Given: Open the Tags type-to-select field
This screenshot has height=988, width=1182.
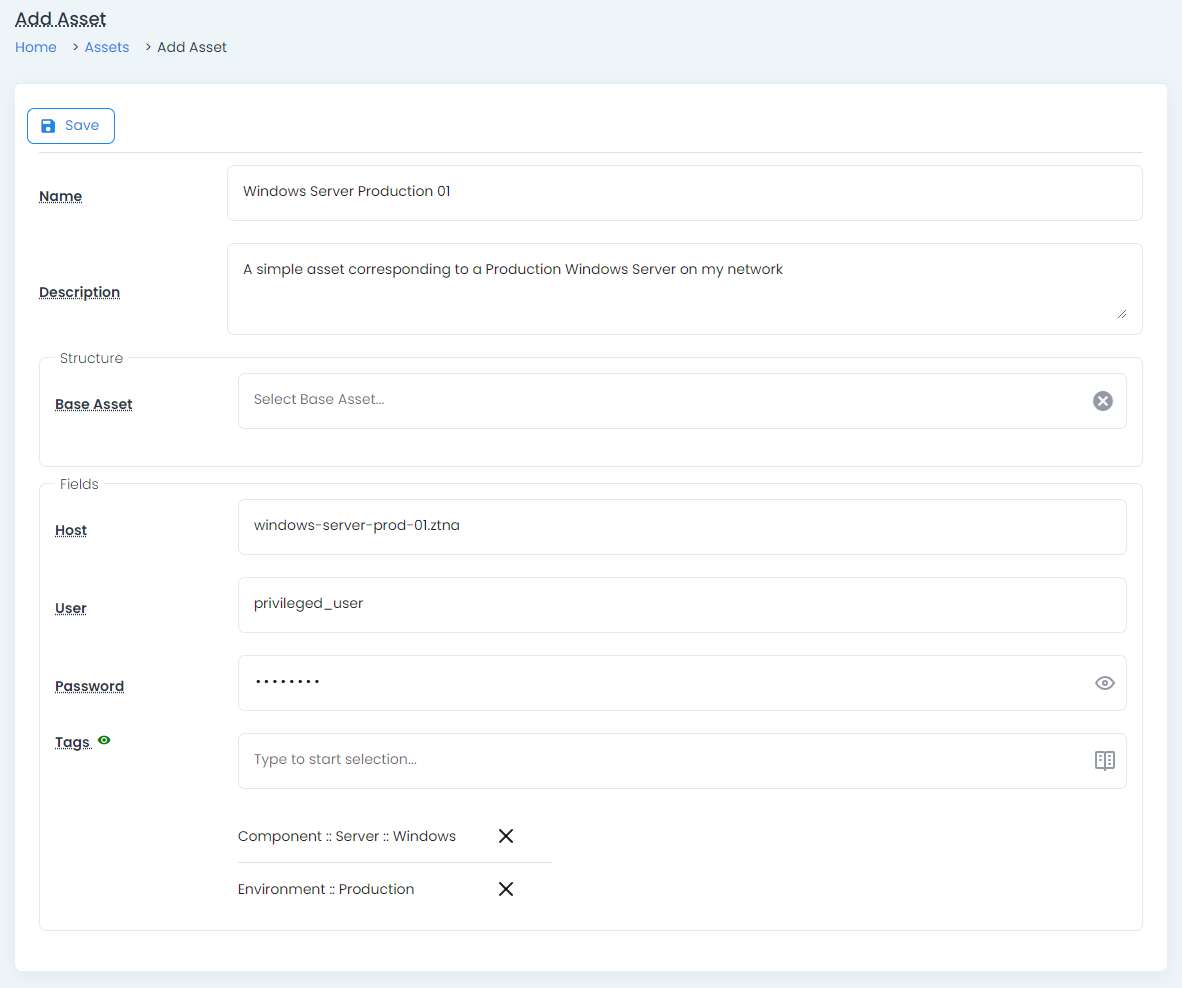Looking at the screenshot, I should pyautogui.click(x=660, y=761).
